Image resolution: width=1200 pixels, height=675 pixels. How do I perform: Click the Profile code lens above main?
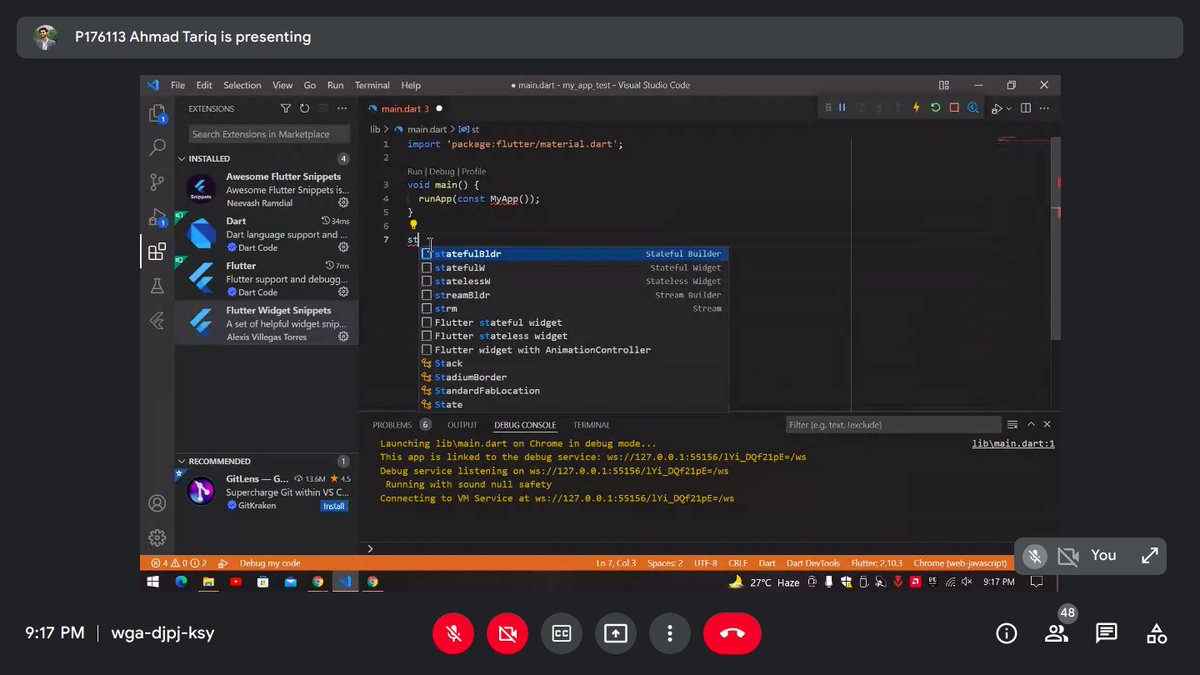(473, 171)
